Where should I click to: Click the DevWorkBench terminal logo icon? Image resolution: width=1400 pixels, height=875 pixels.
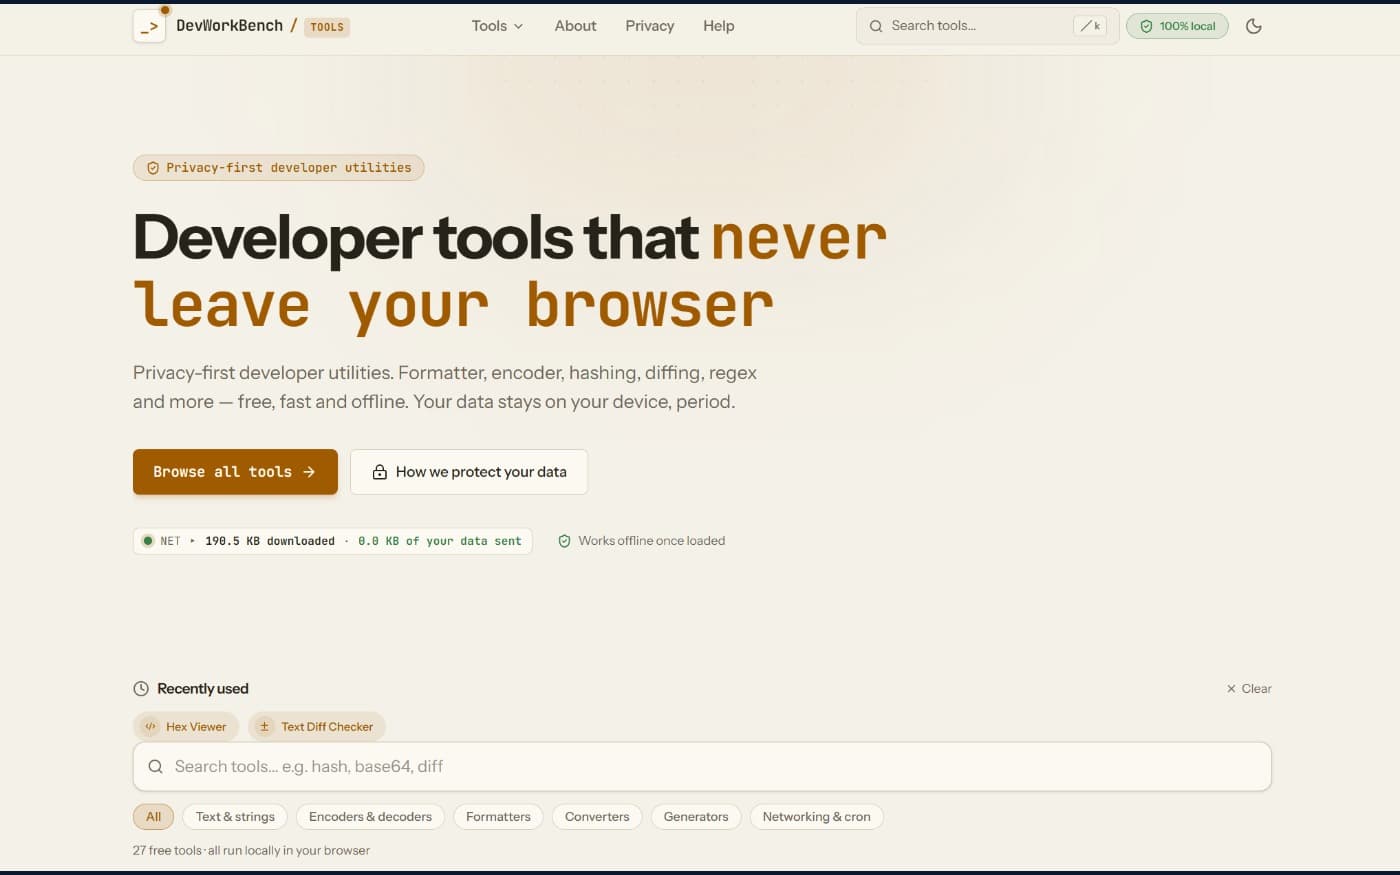[149, 26]
